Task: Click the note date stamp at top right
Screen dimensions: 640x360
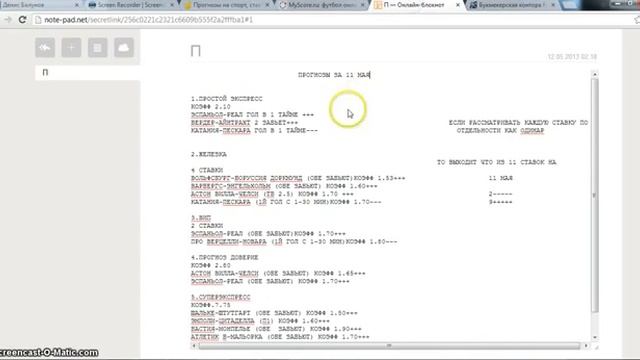Action: [572, 57]
